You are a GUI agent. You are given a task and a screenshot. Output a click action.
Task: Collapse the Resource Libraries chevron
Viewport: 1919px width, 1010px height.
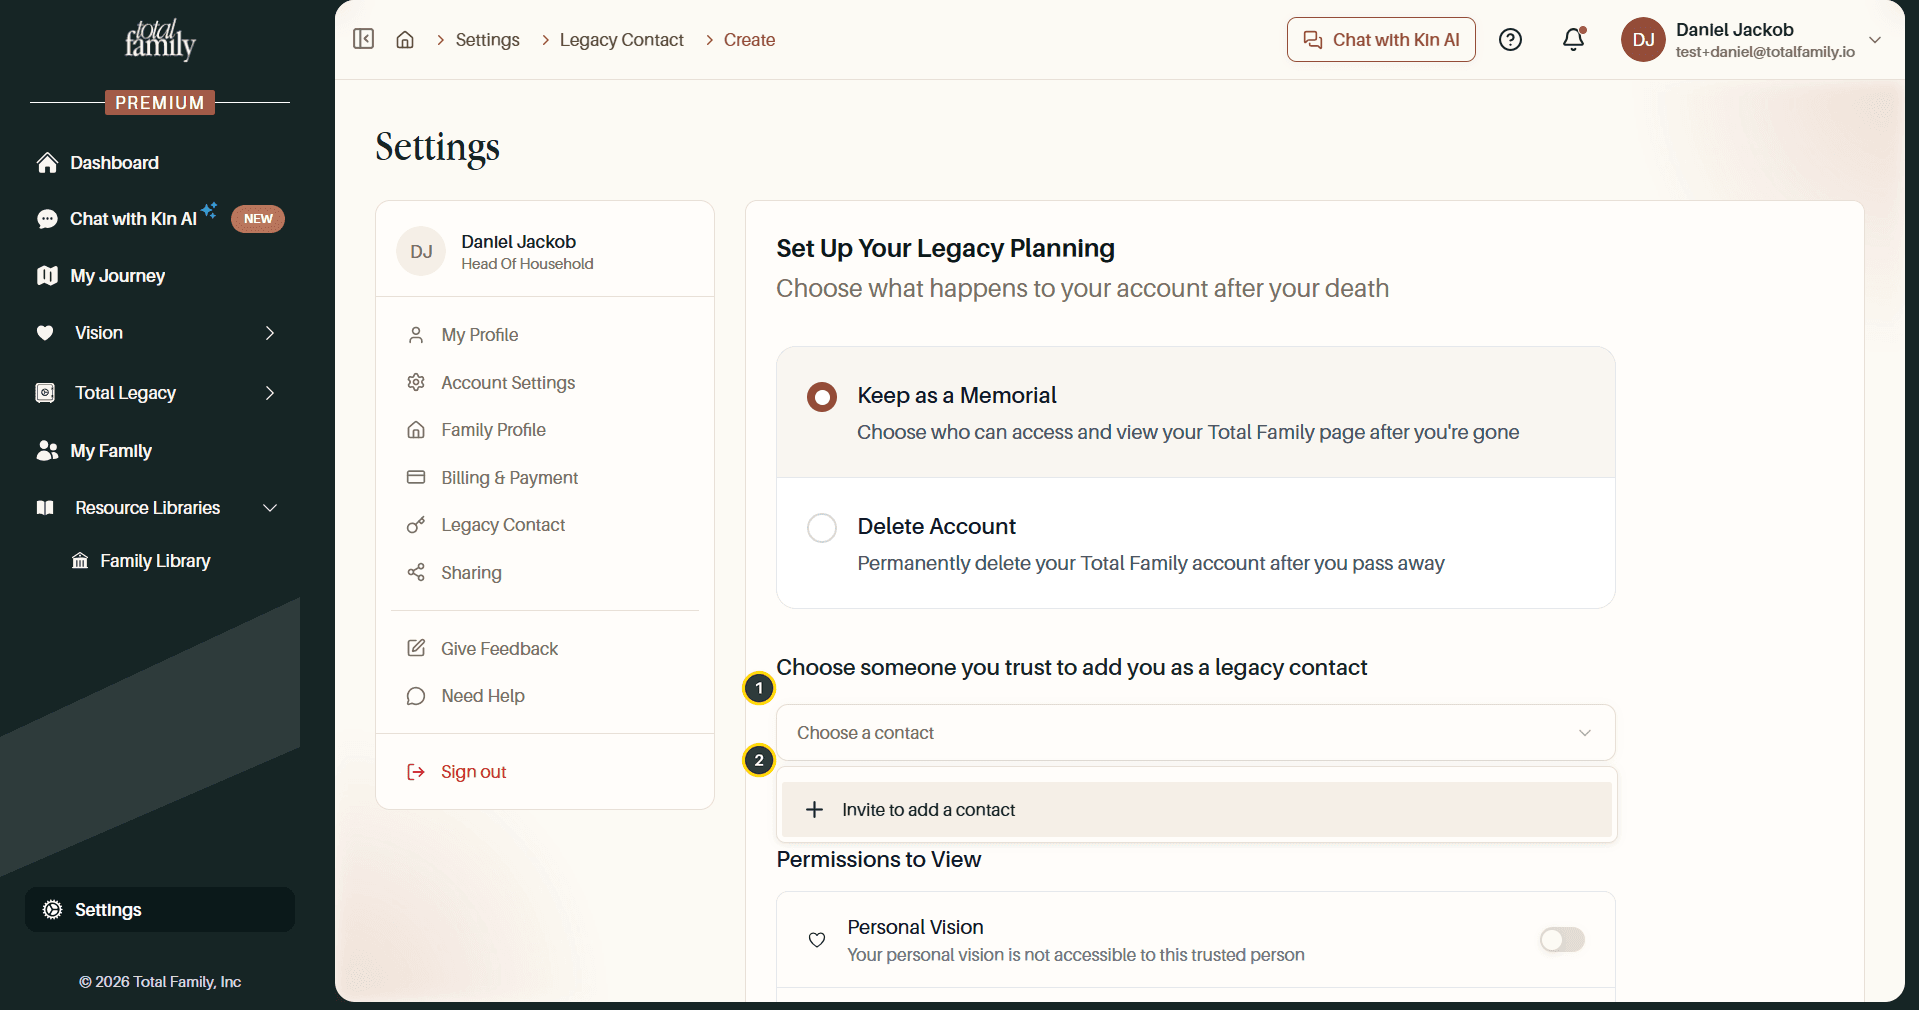[x=270, y=508]
